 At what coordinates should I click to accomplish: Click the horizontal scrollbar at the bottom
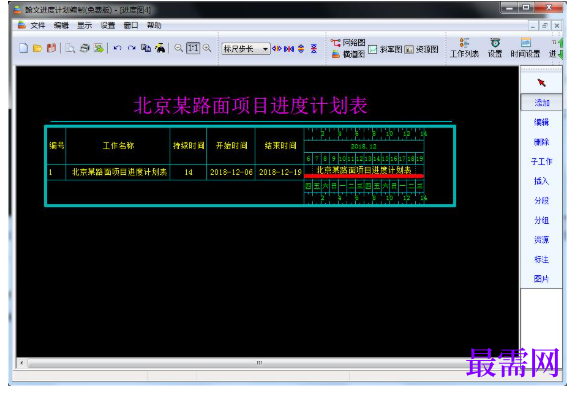click(x=259, y=363)
